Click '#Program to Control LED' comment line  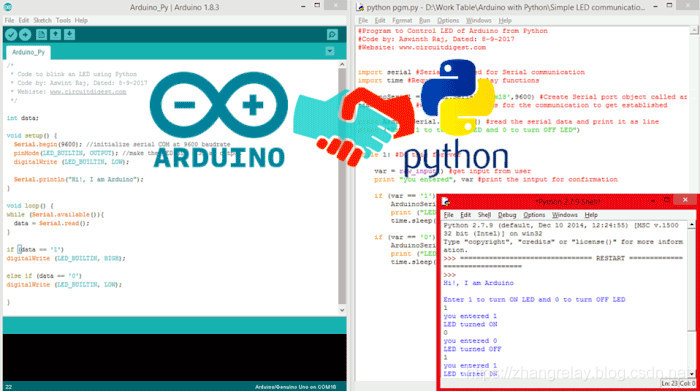click(x=452, y=30)
